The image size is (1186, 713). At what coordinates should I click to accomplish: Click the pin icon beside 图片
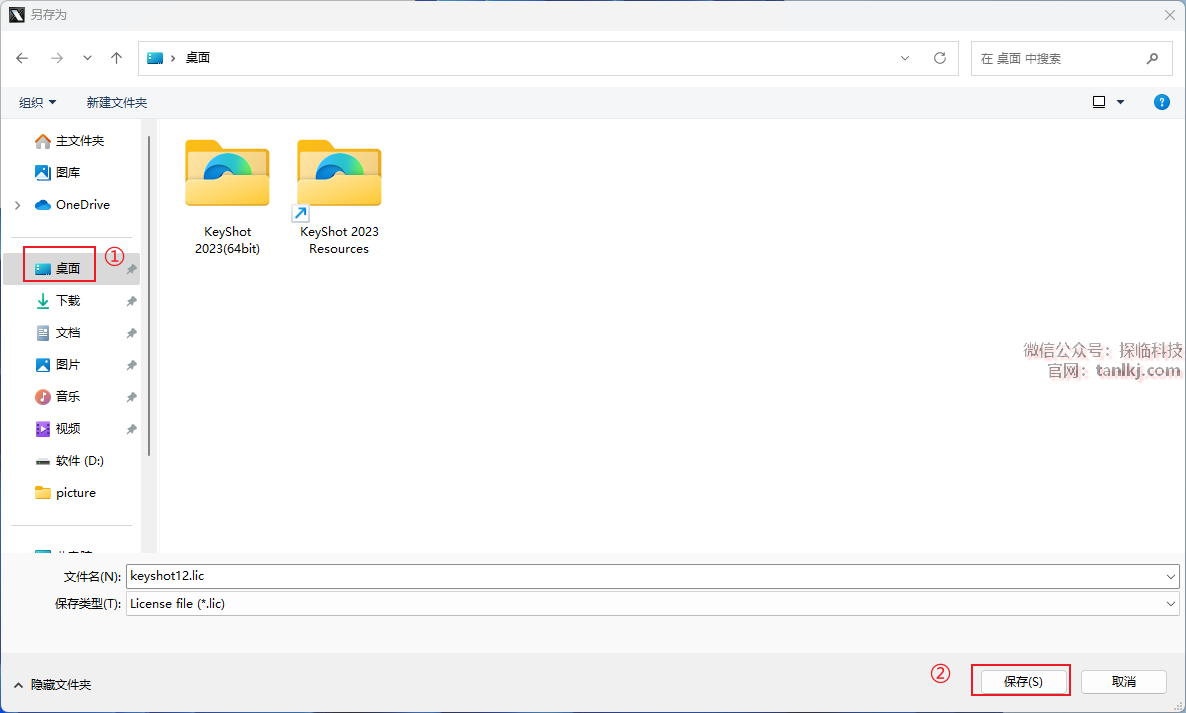click(x=131, y=365)
